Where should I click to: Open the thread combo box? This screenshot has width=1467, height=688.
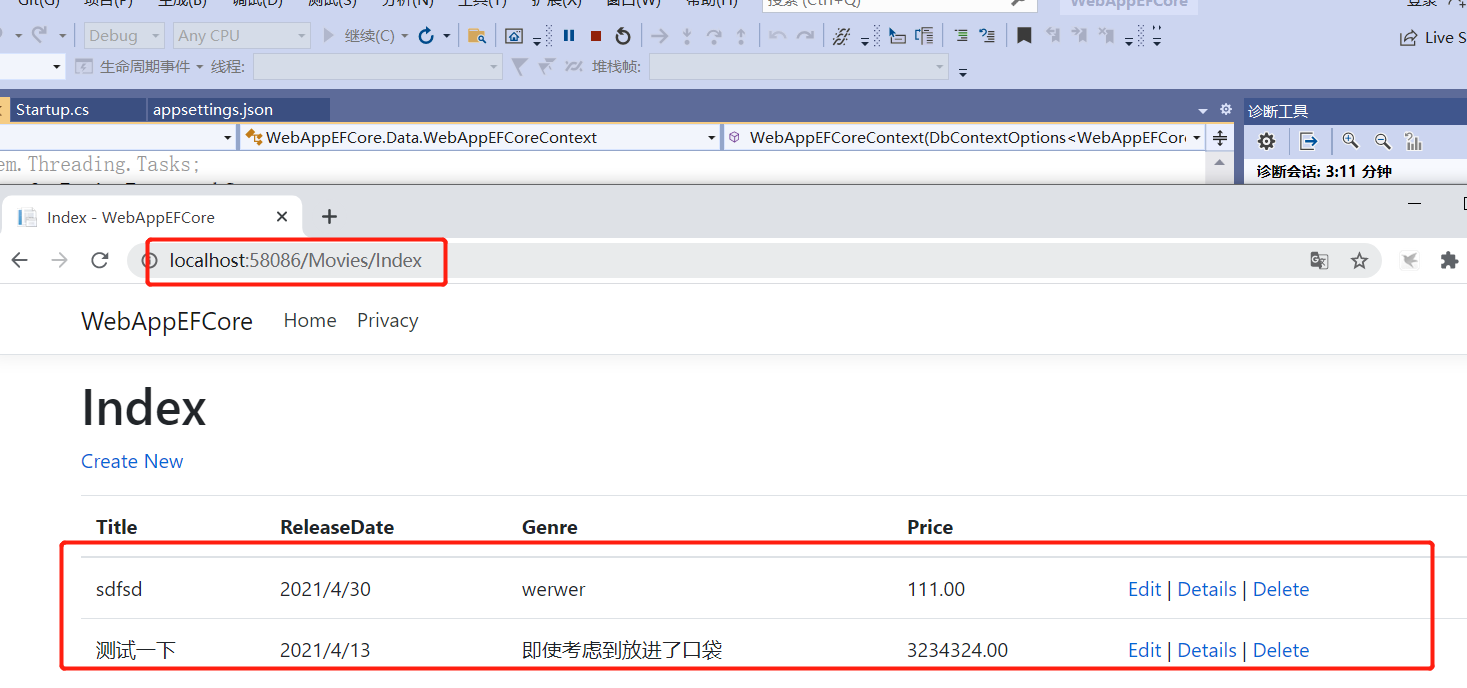tap(377, 67)
